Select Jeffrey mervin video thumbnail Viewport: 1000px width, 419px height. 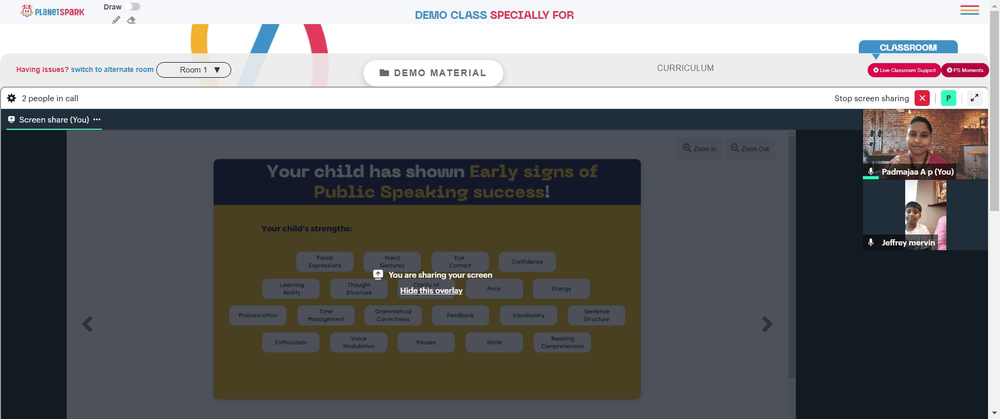click(906, 215)
